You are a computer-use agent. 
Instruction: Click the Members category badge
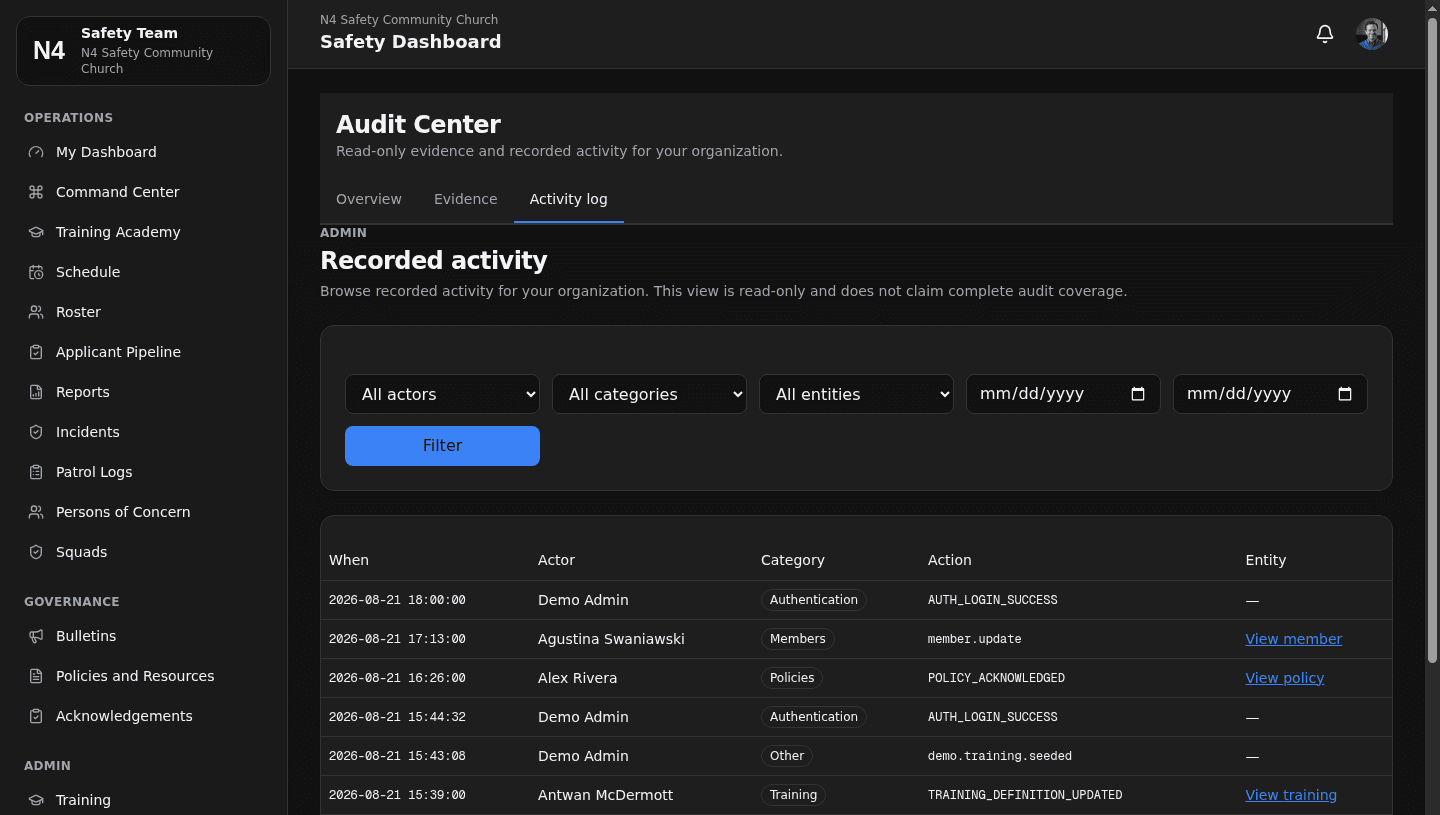[798, 639]
